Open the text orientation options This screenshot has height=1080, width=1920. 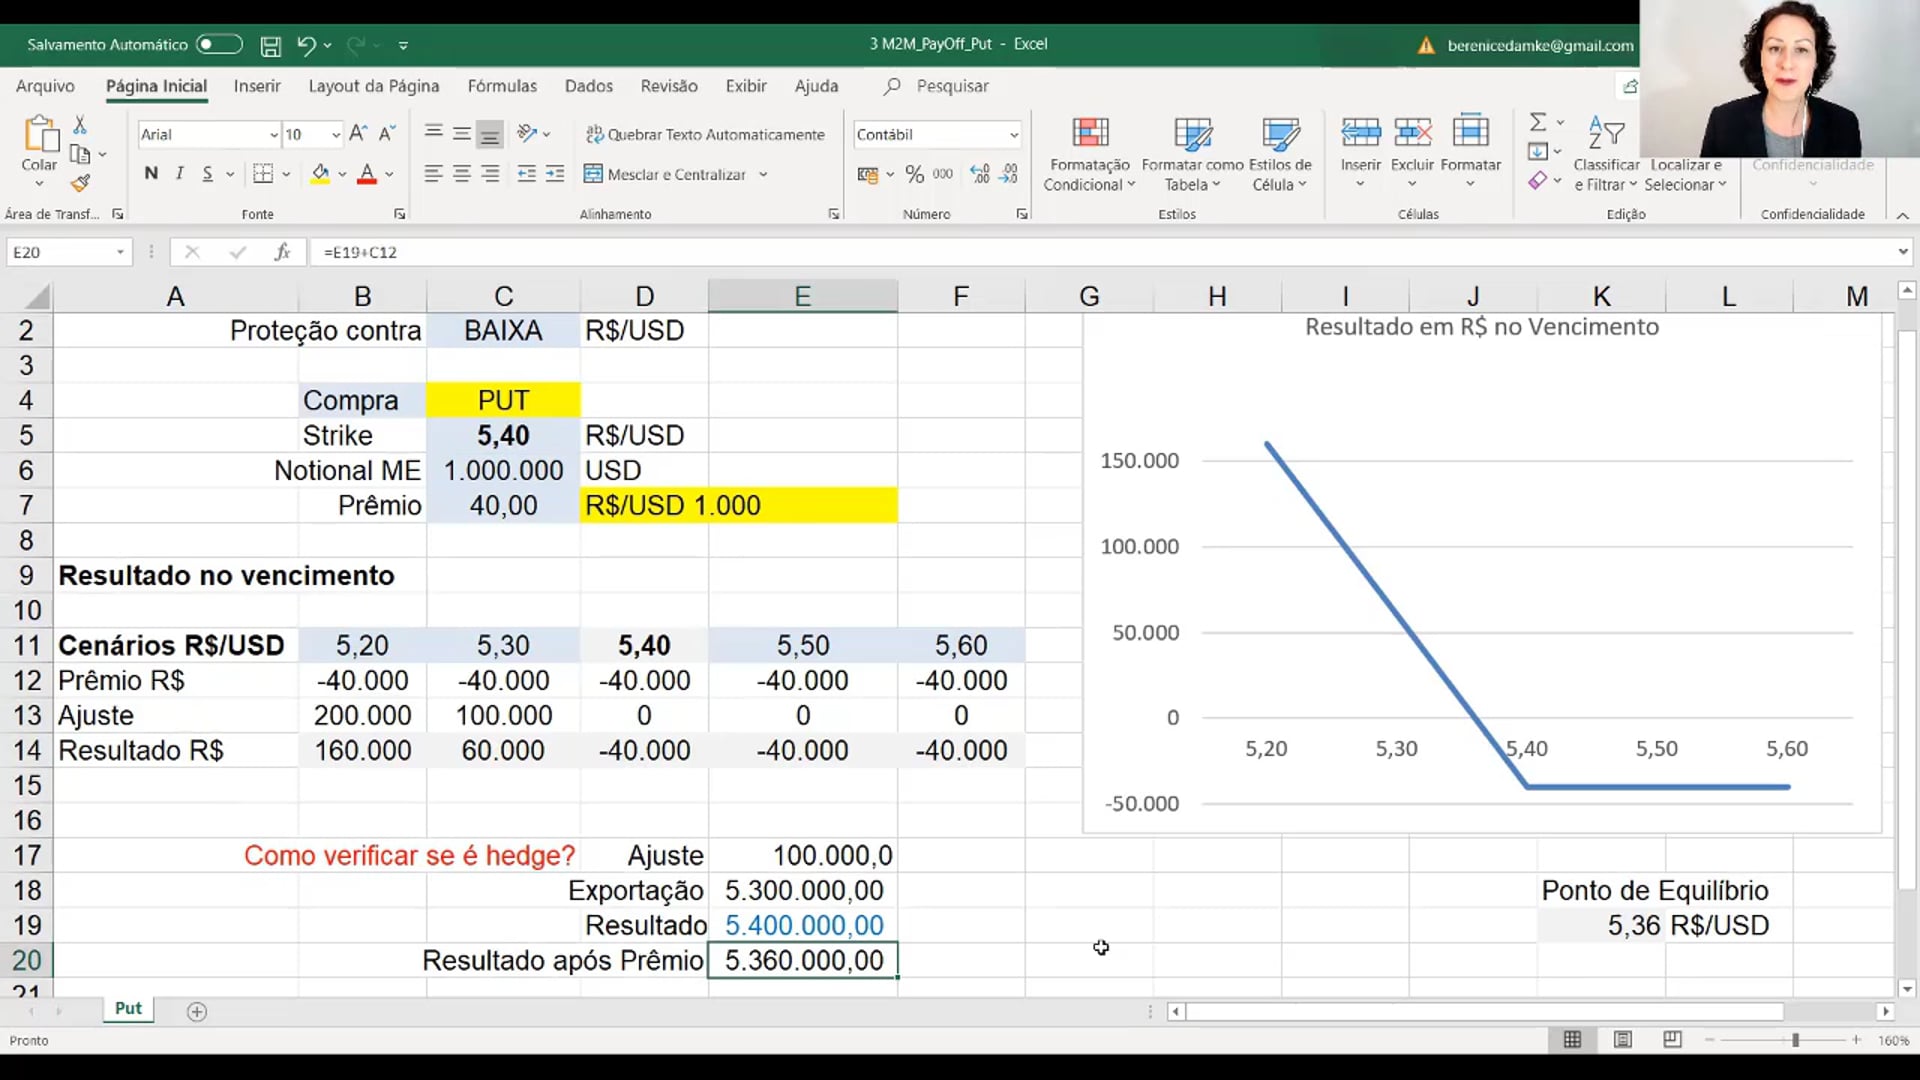pyautogui.click(x=534, y=133)
